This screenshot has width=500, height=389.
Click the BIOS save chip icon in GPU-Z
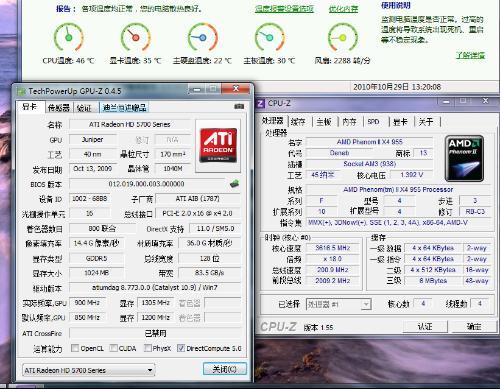[x=234, y=184]
